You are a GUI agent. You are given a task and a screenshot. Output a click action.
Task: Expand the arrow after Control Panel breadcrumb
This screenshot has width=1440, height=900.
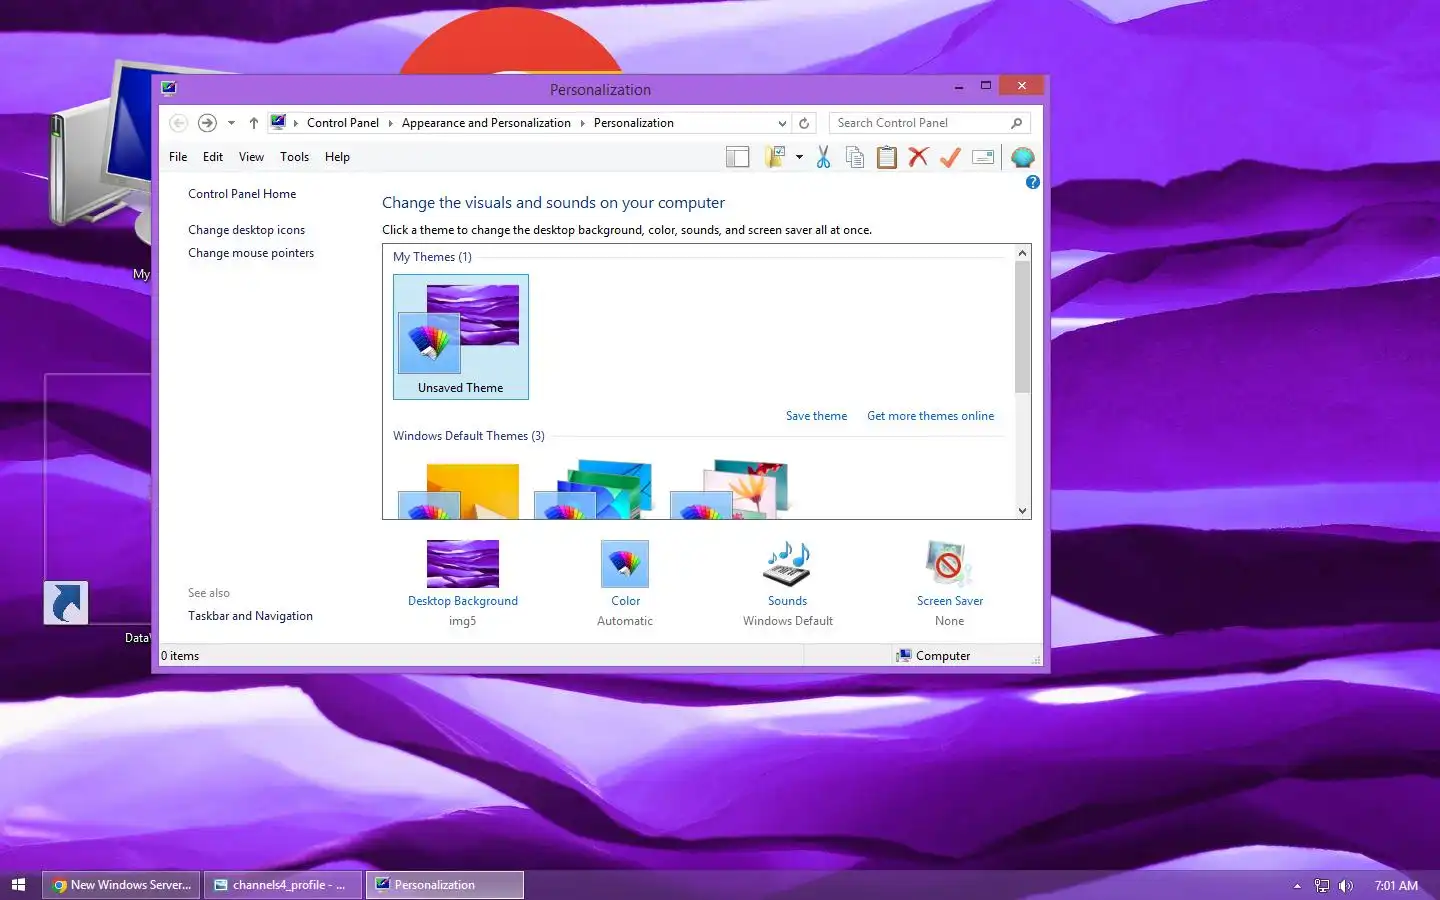coord(390,123)
